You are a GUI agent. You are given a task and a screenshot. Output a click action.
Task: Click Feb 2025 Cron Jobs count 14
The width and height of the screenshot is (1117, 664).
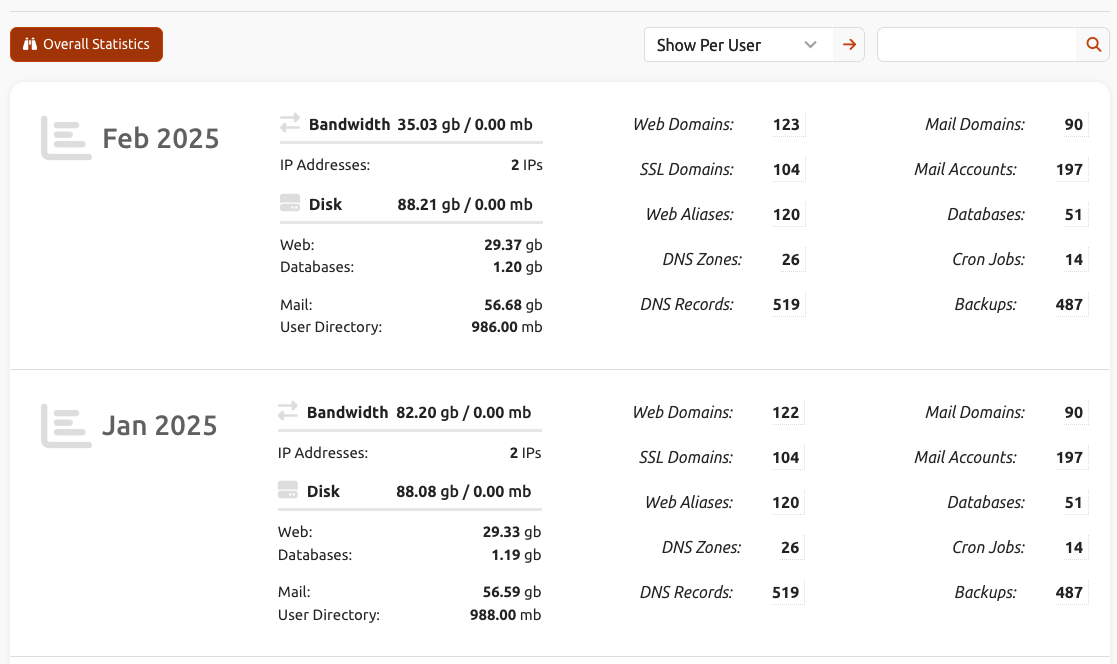click(x=1074, y=259)
